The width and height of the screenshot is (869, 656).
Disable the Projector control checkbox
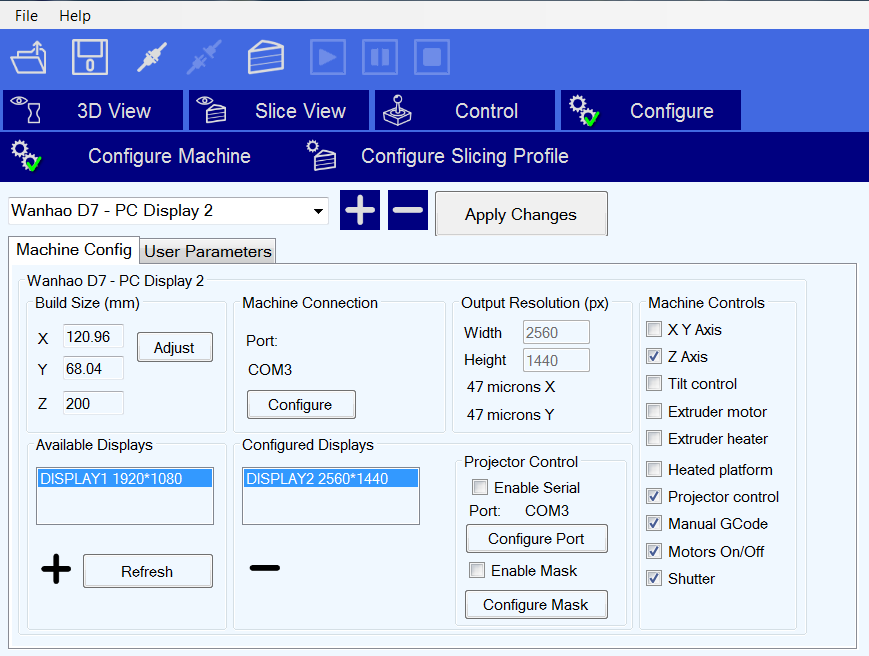coord(654,496)
